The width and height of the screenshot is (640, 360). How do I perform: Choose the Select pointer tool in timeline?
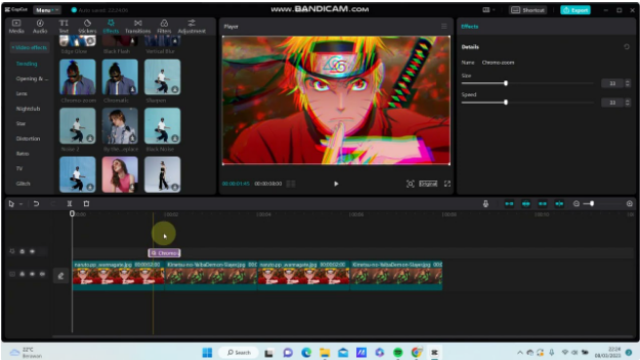pyautogui.click(x=11, y=204)
